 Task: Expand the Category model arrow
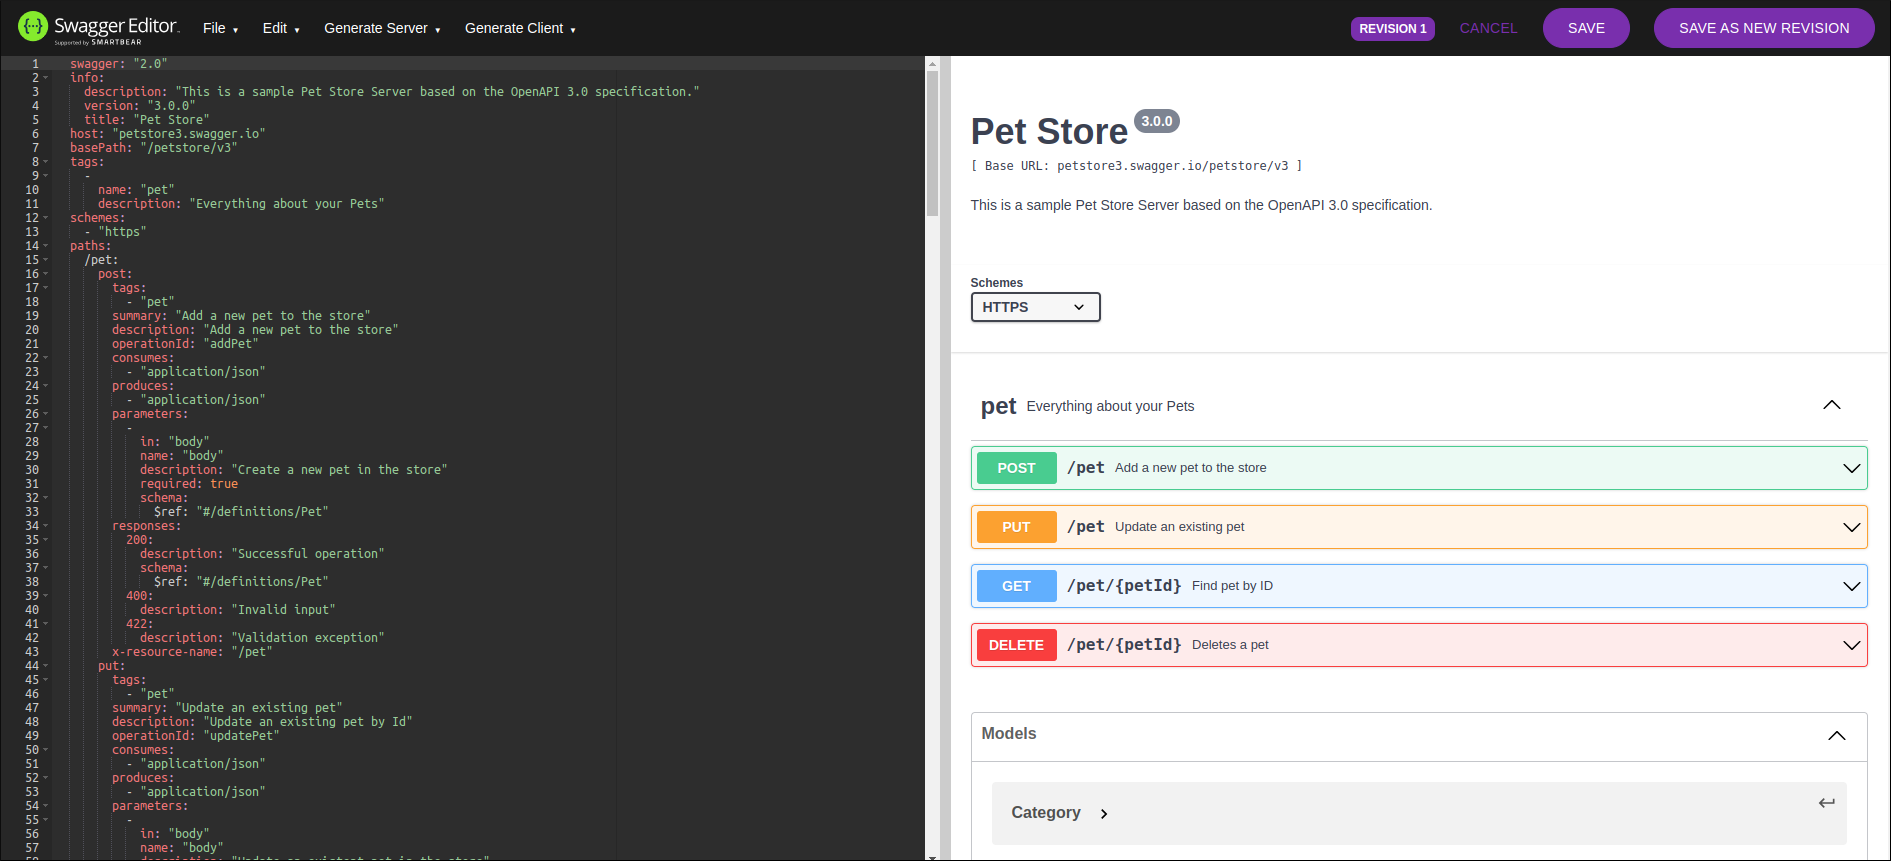(x=1104, y=814)
